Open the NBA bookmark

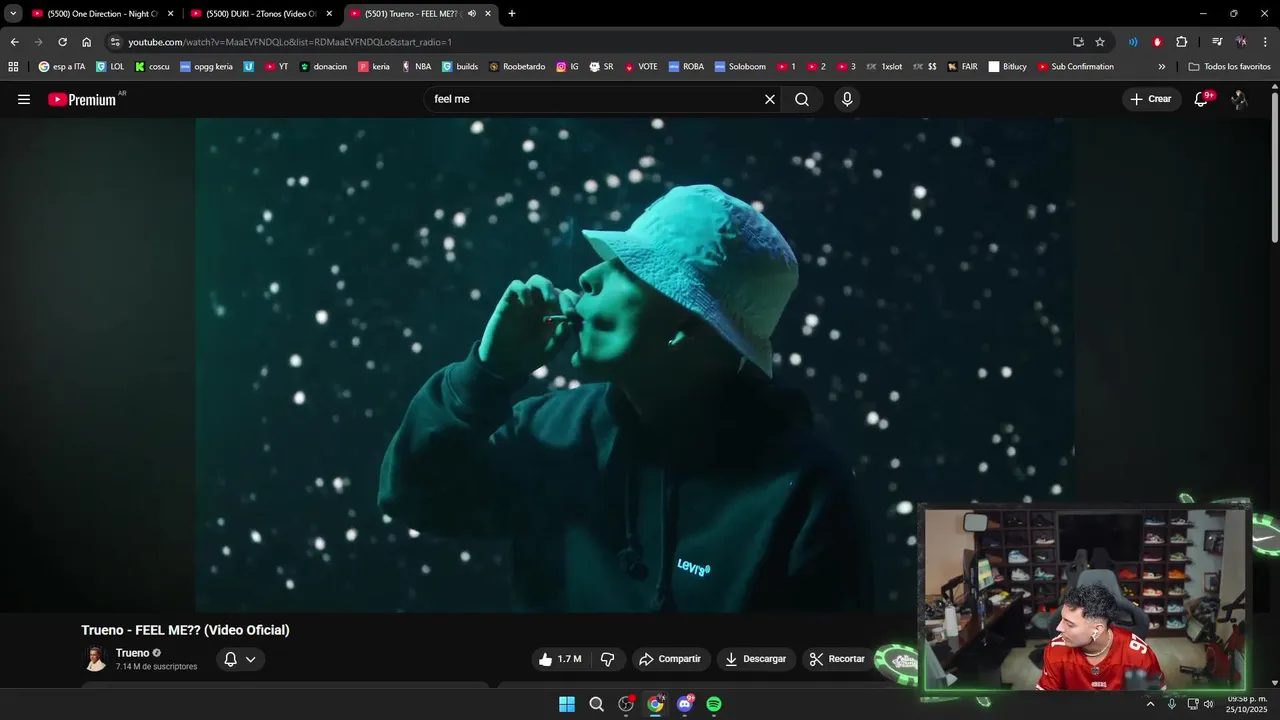tap(416, 67)
